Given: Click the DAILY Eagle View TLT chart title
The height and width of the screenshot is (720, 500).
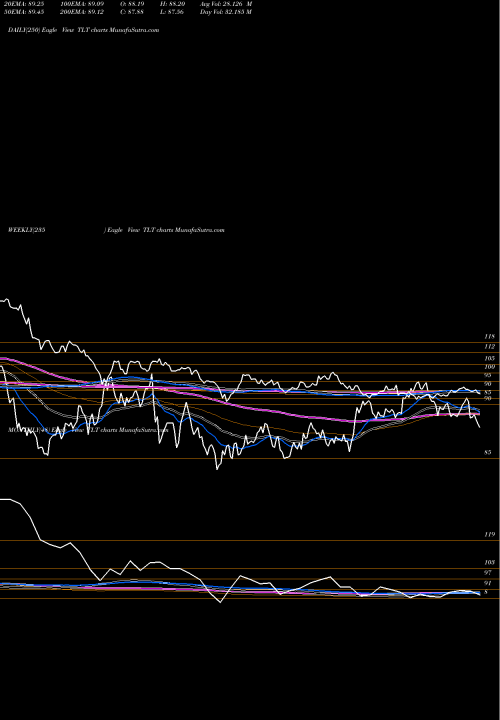Looking at the screenshot, I should click(x=84, y=30).
